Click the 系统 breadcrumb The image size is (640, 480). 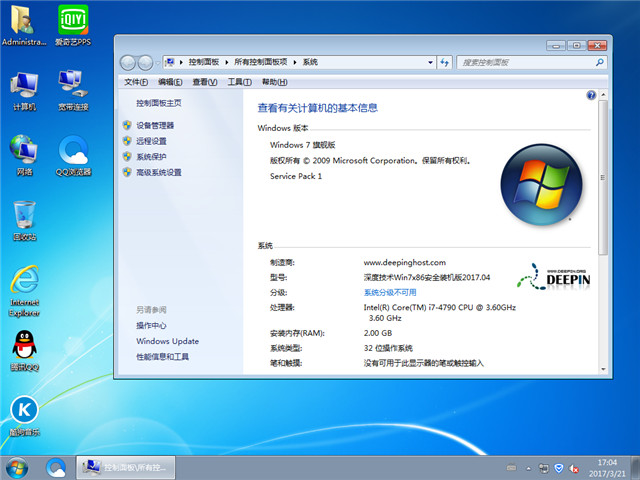tap(310, 62)
